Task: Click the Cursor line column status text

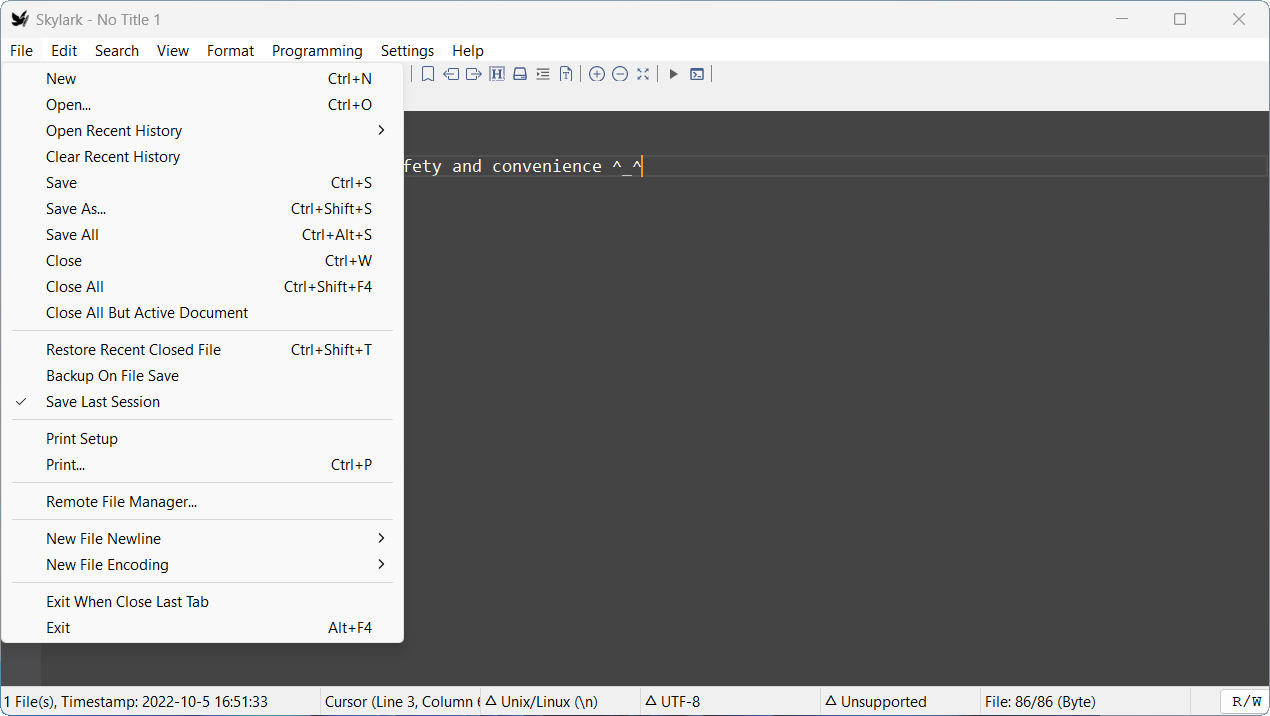Action: (x=402, y=702)
